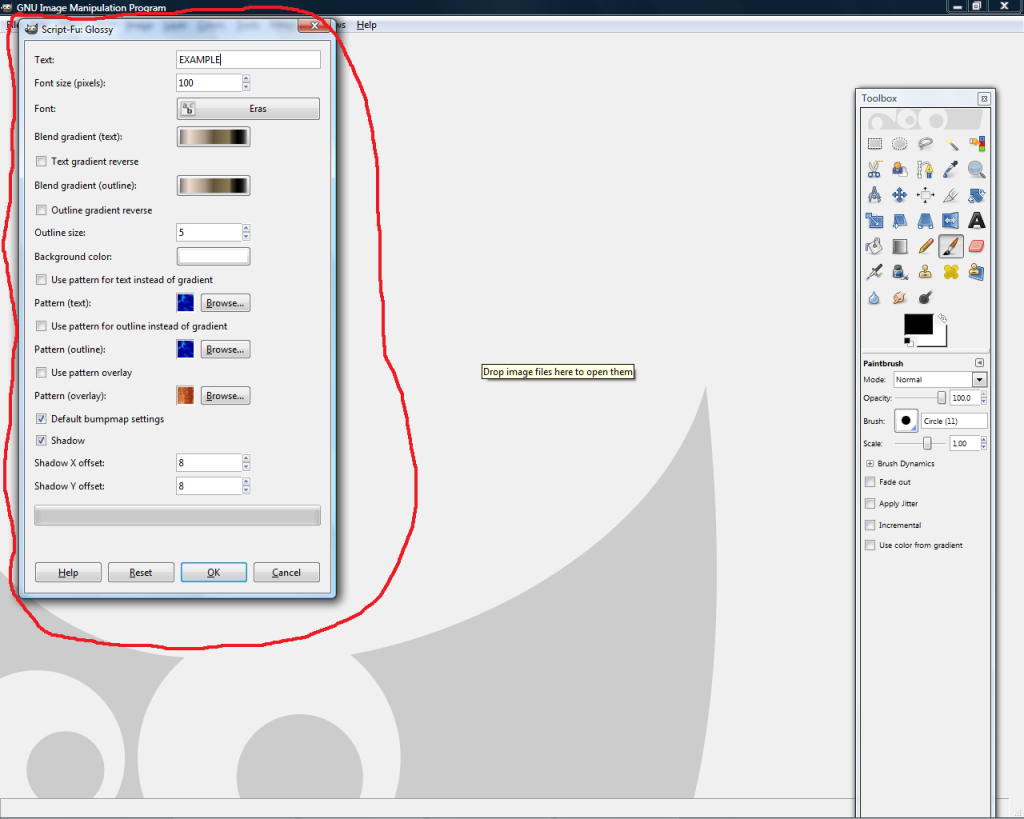Enable Text gradient reverse checkbox

41,161
